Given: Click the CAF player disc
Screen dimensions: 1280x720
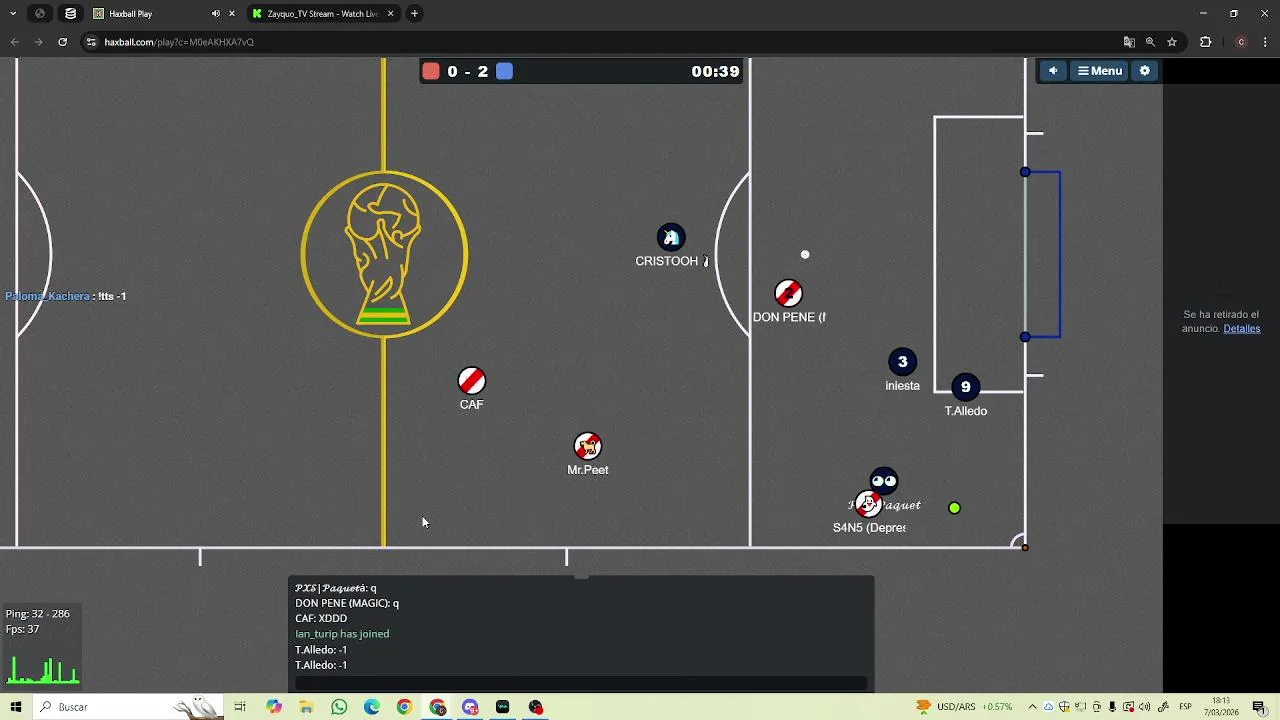Looking at the screenshot, I should (471, 381).
